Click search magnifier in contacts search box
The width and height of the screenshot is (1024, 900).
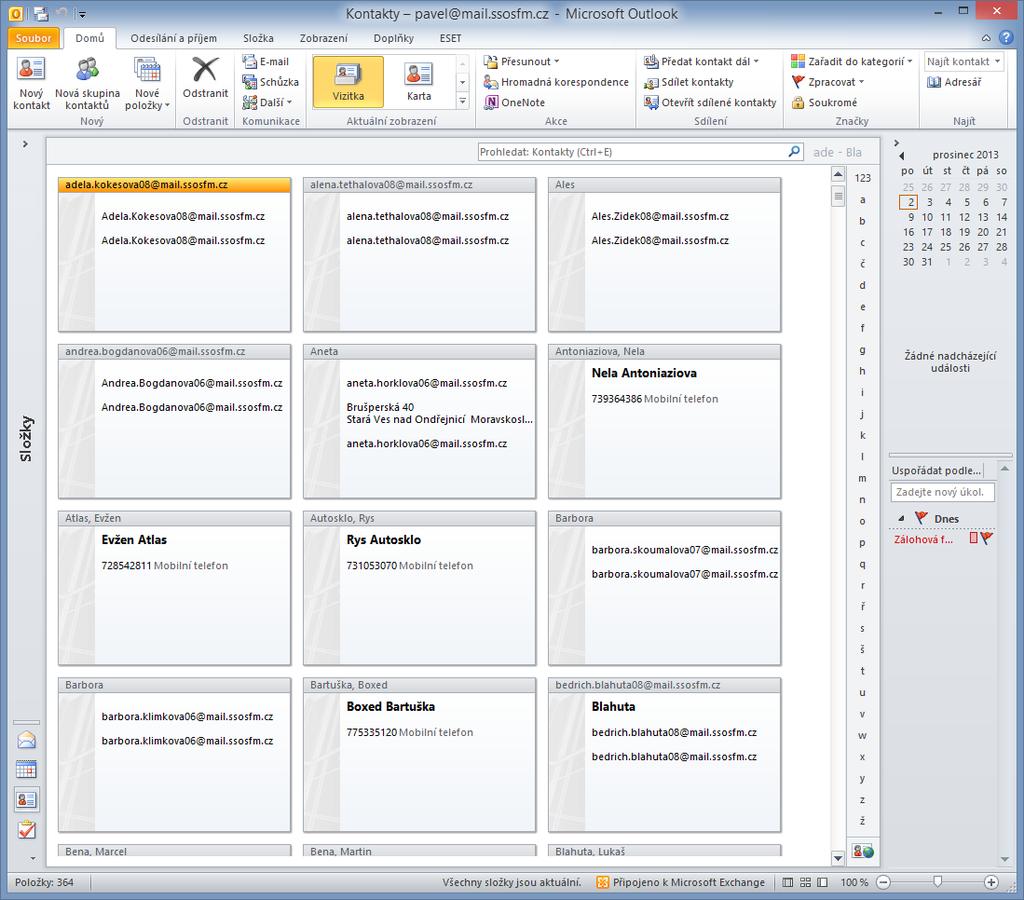(x=794, y=152)
